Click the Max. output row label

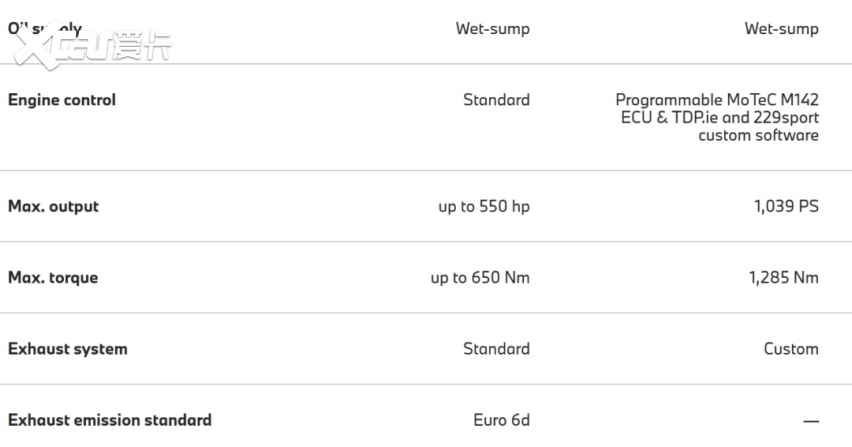pyautogui.click(x=53, y=207)
